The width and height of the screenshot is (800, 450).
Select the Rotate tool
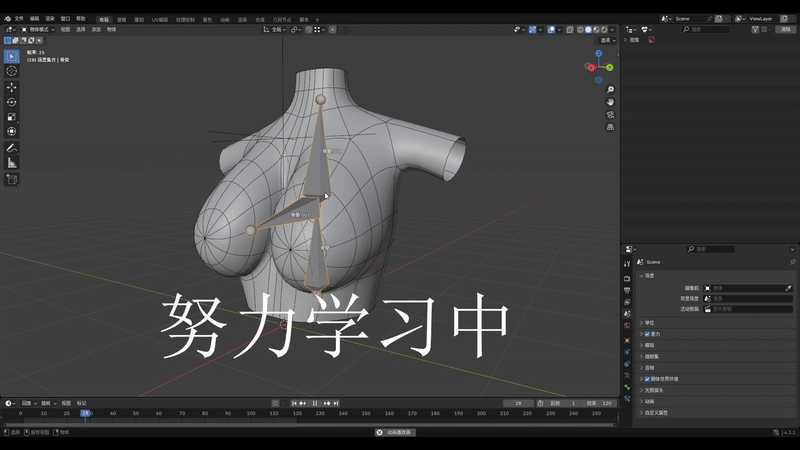click(x=12, y=102)
